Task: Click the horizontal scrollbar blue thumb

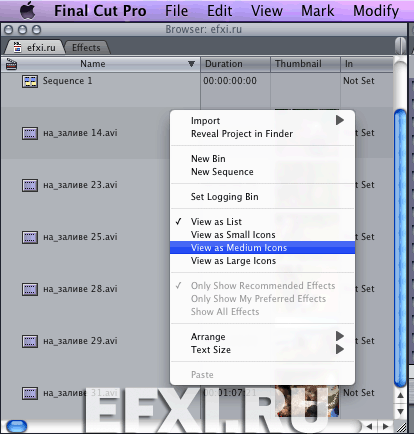Action: [x=17, y=426]
